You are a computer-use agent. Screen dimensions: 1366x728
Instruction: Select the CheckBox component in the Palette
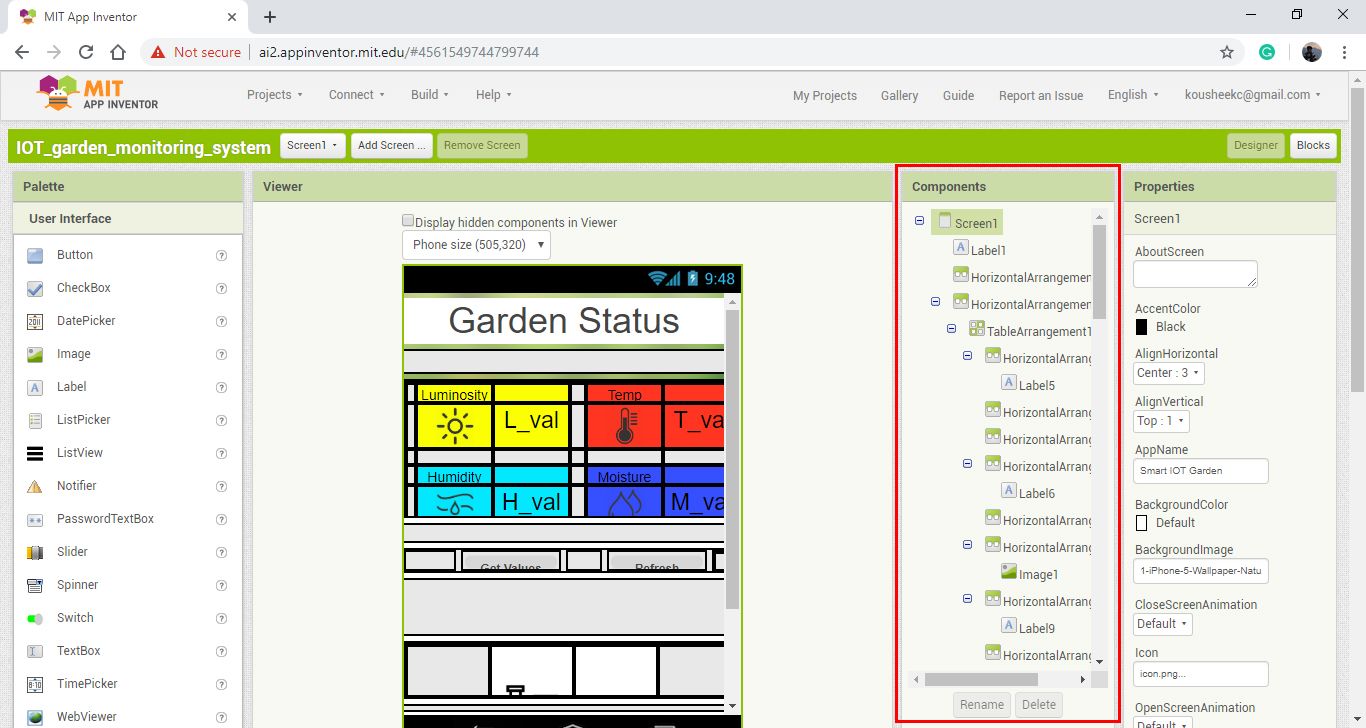click(82, 287)
